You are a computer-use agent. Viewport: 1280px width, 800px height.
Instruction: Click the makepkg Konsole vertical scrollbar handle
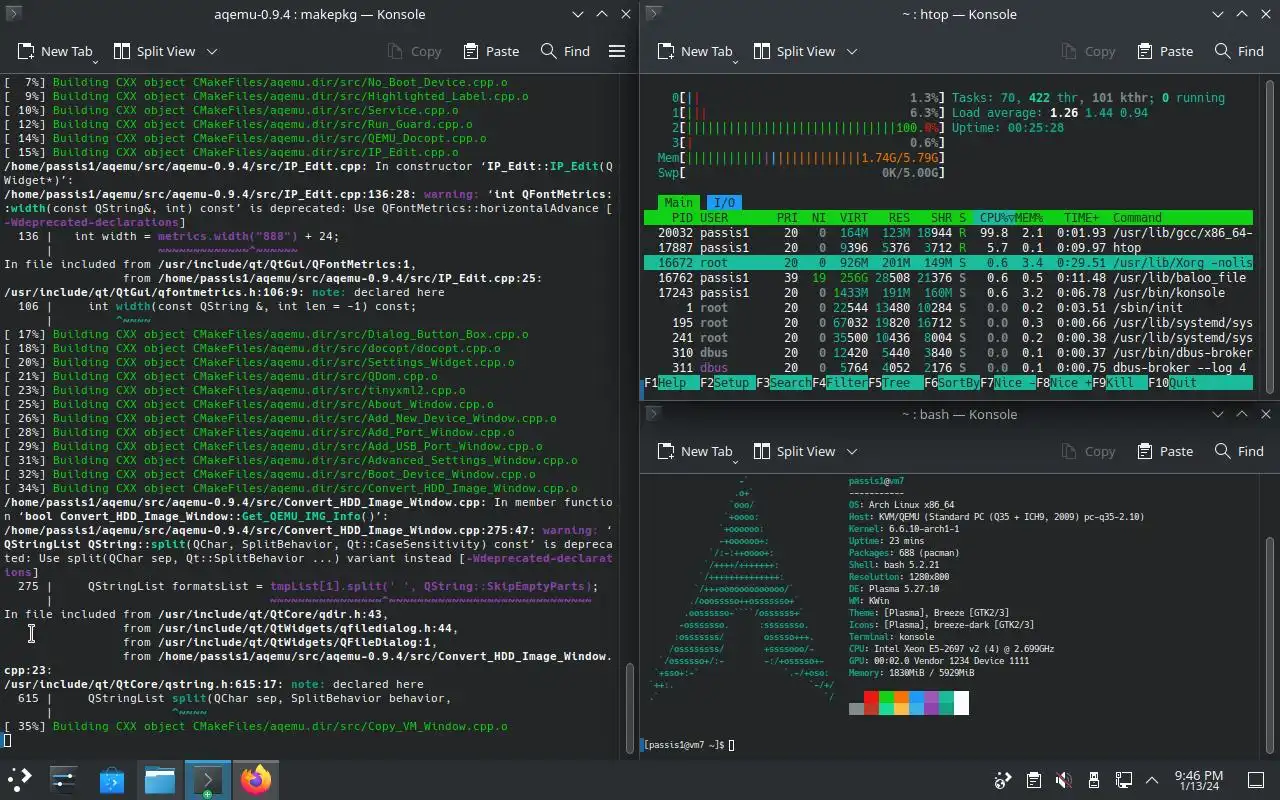click(x=629, y=707)
